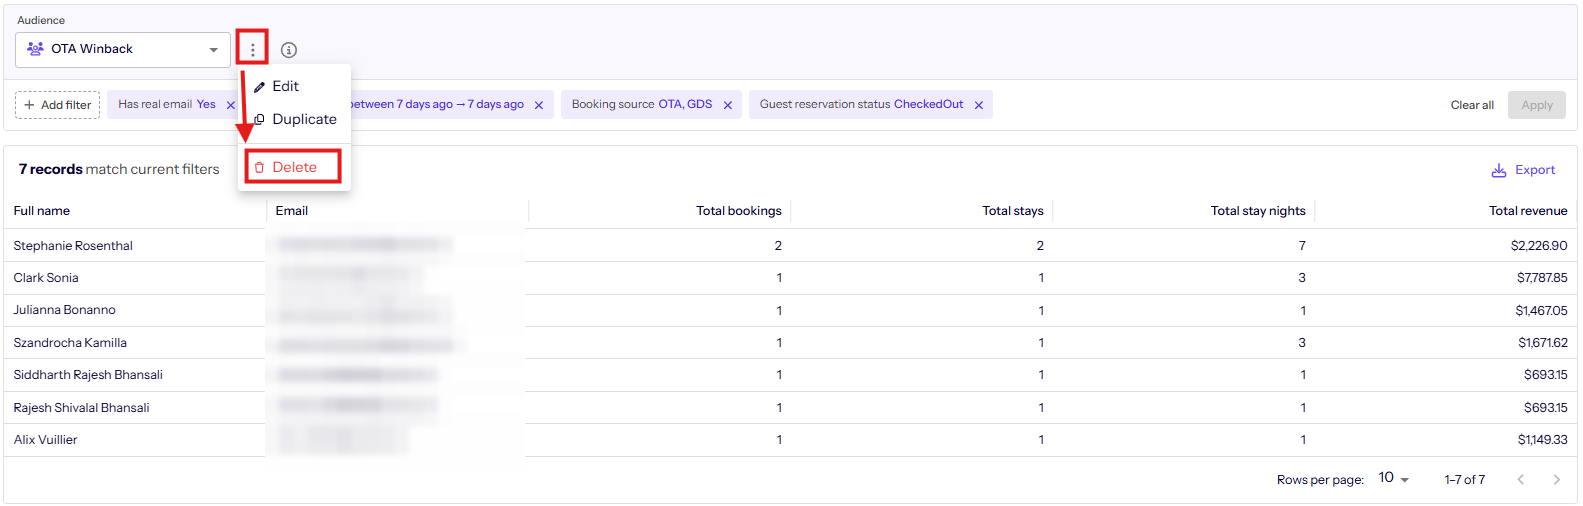Screen dimensions: 1583x506
Task: Click Stephanie Rosenthal's 7 stay nights cell
Action: click(1302, 246)
